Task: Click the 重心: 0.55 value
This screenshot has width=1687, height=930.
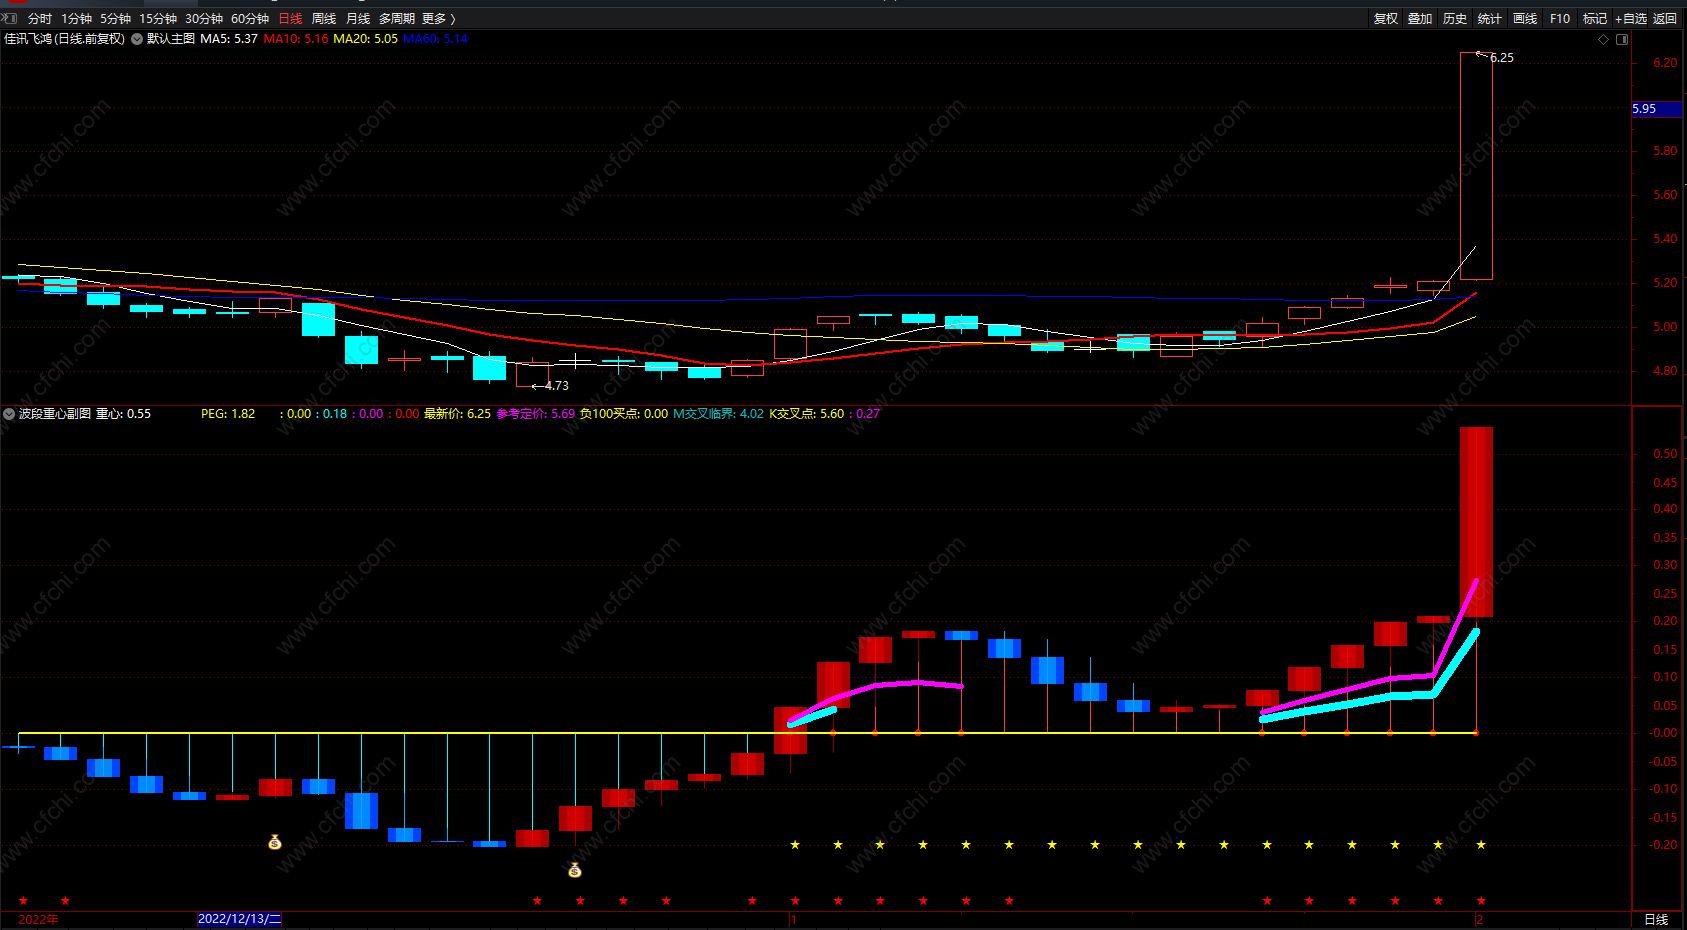Action: 123,414
